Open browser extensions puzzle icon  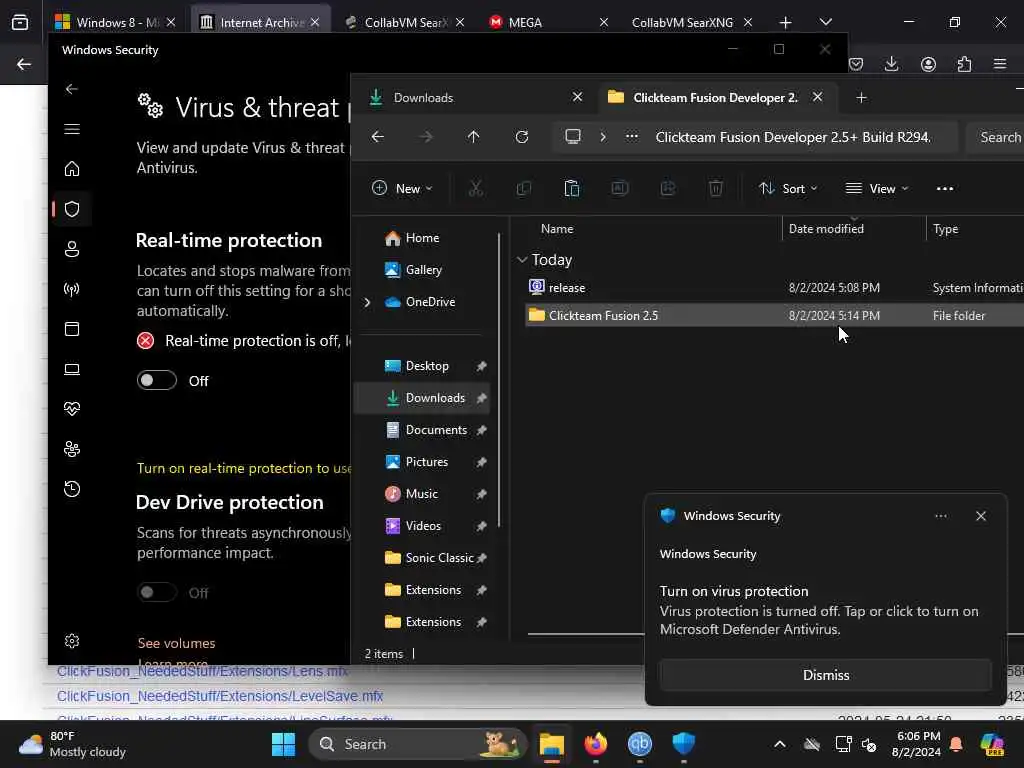964,64
